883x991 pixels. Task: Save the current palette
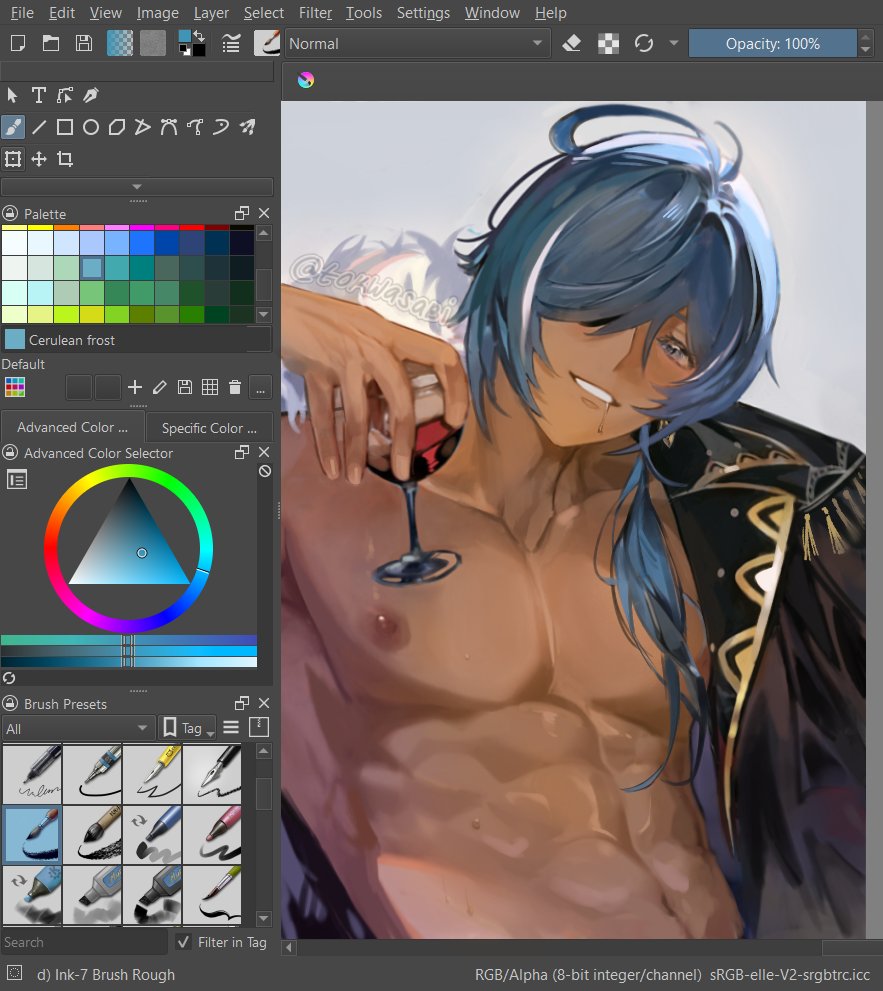(x=185, y=387)
